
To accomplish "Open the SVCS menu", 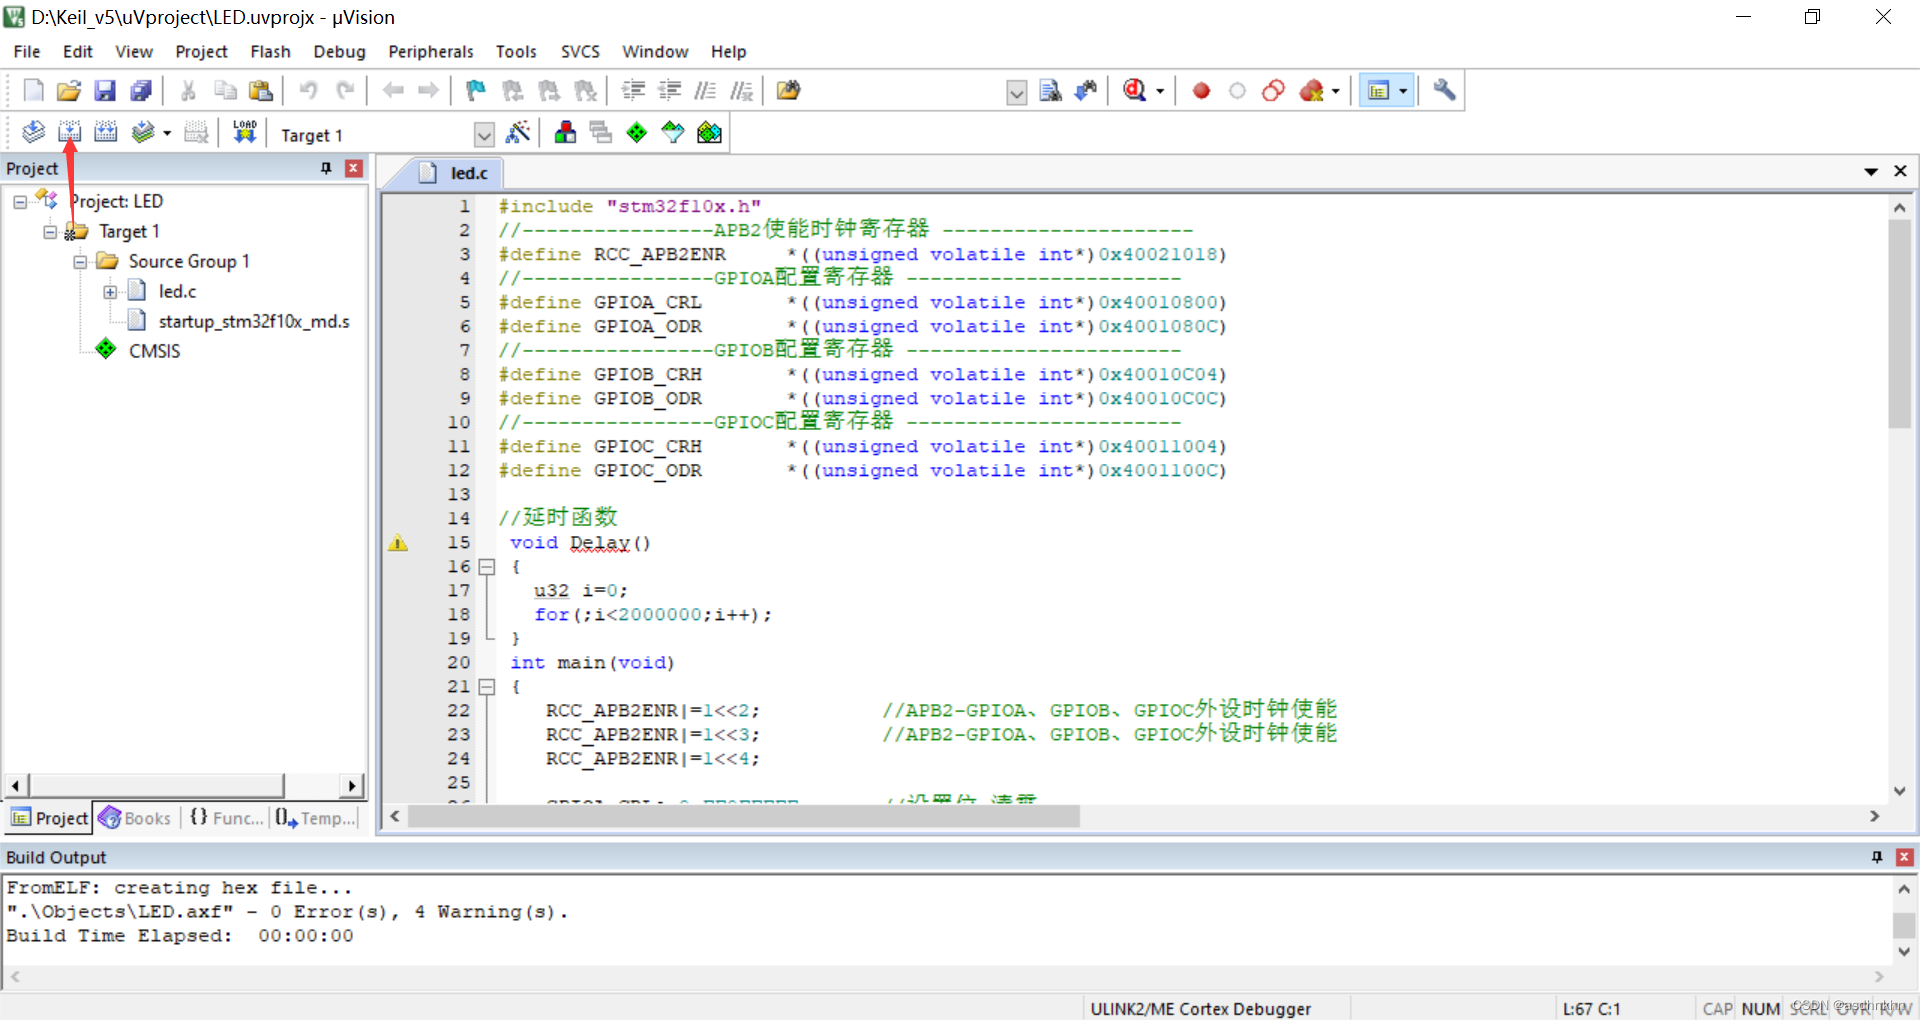I will [580, 51].
